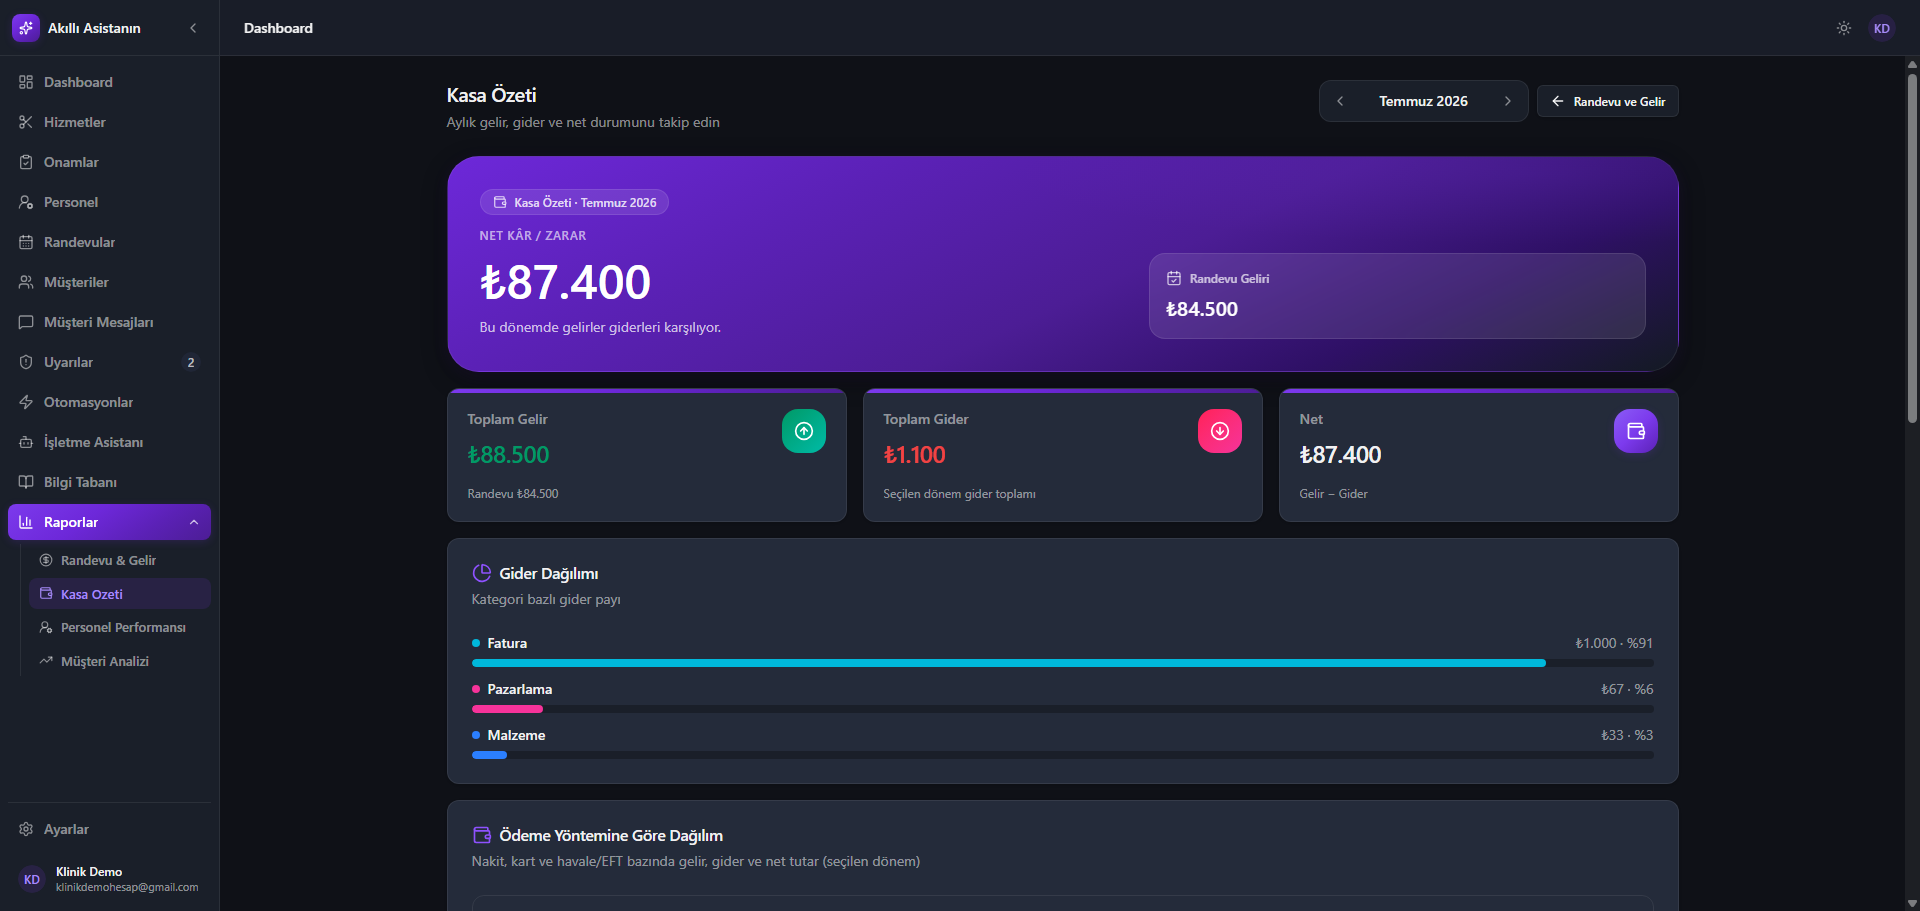Click the Randevu Geliri calendar icon
The image size is (1920, 911).
point(1174,278)
